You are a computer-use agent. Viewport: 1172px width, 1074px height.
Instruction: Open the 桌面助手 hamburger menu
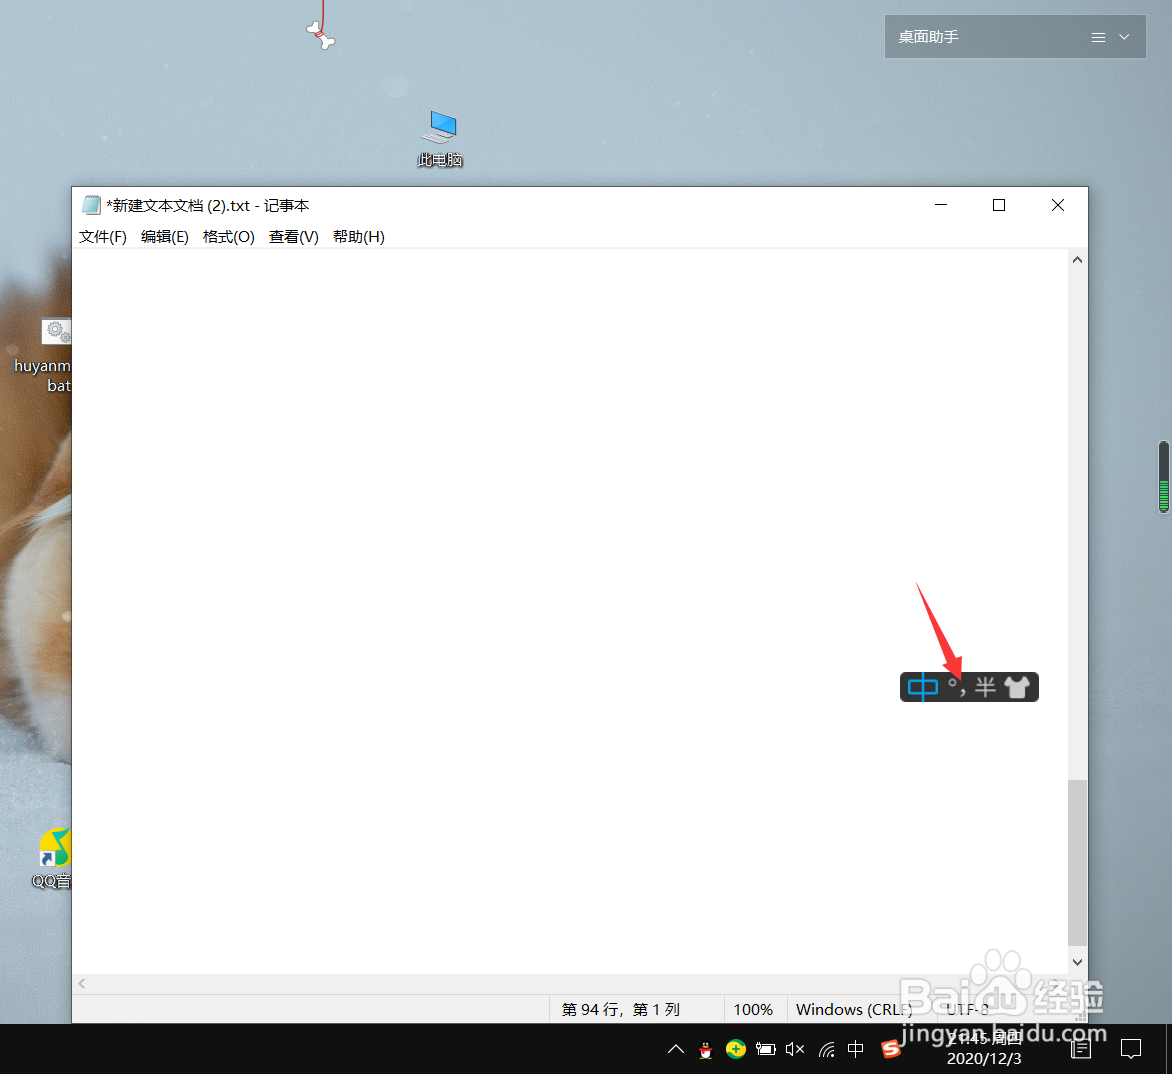(1098, 37)
